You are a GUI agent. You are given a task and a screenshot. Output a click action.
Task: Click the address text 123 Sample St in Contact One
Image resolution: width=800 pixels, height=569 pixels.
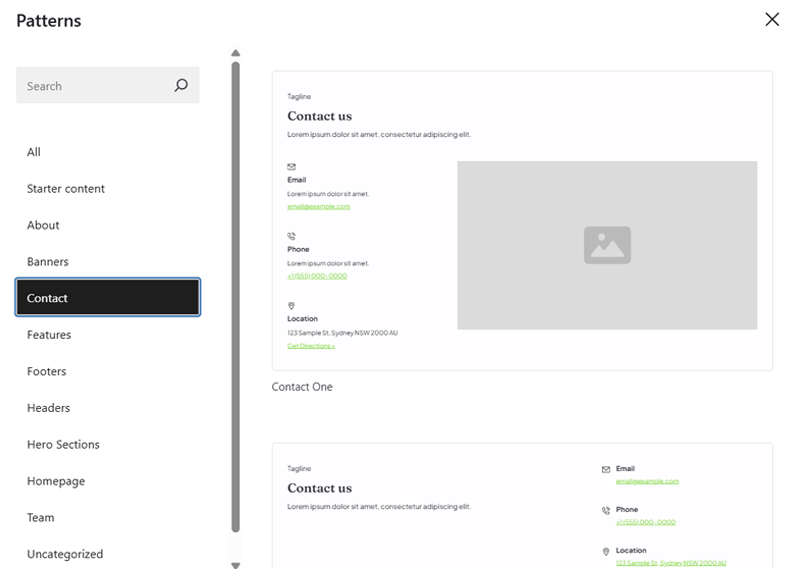point(342,333)
